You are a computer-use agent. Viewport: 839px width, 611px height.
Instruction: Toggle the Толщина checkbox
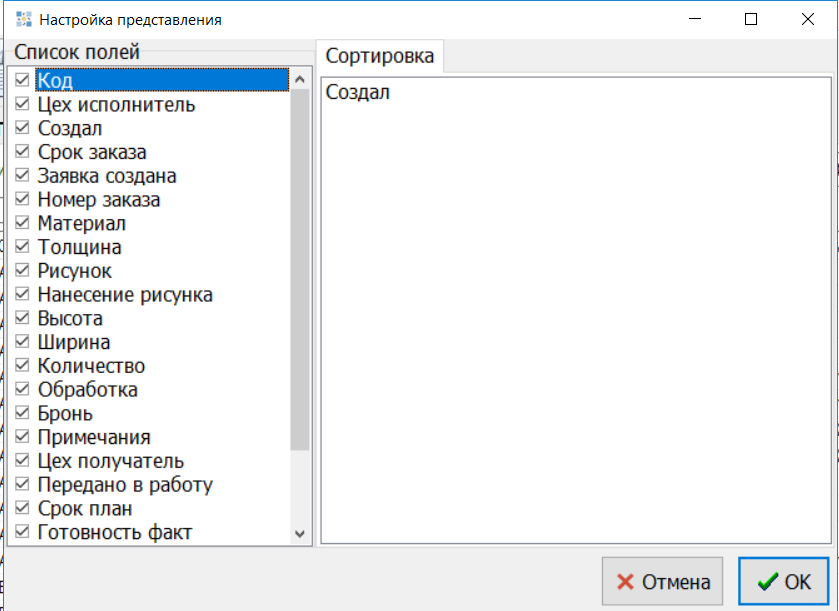click(x=23, y=247)
